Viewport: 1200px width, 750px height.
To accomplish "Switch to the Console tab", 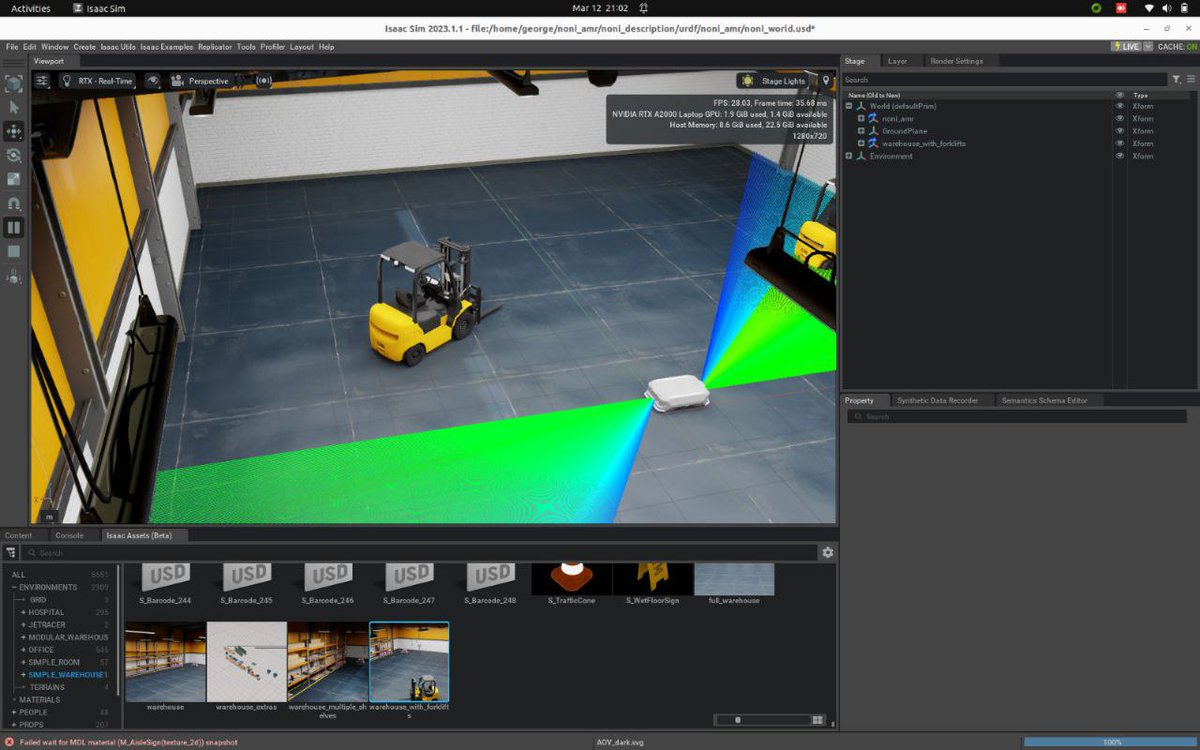I will [70, 535].
